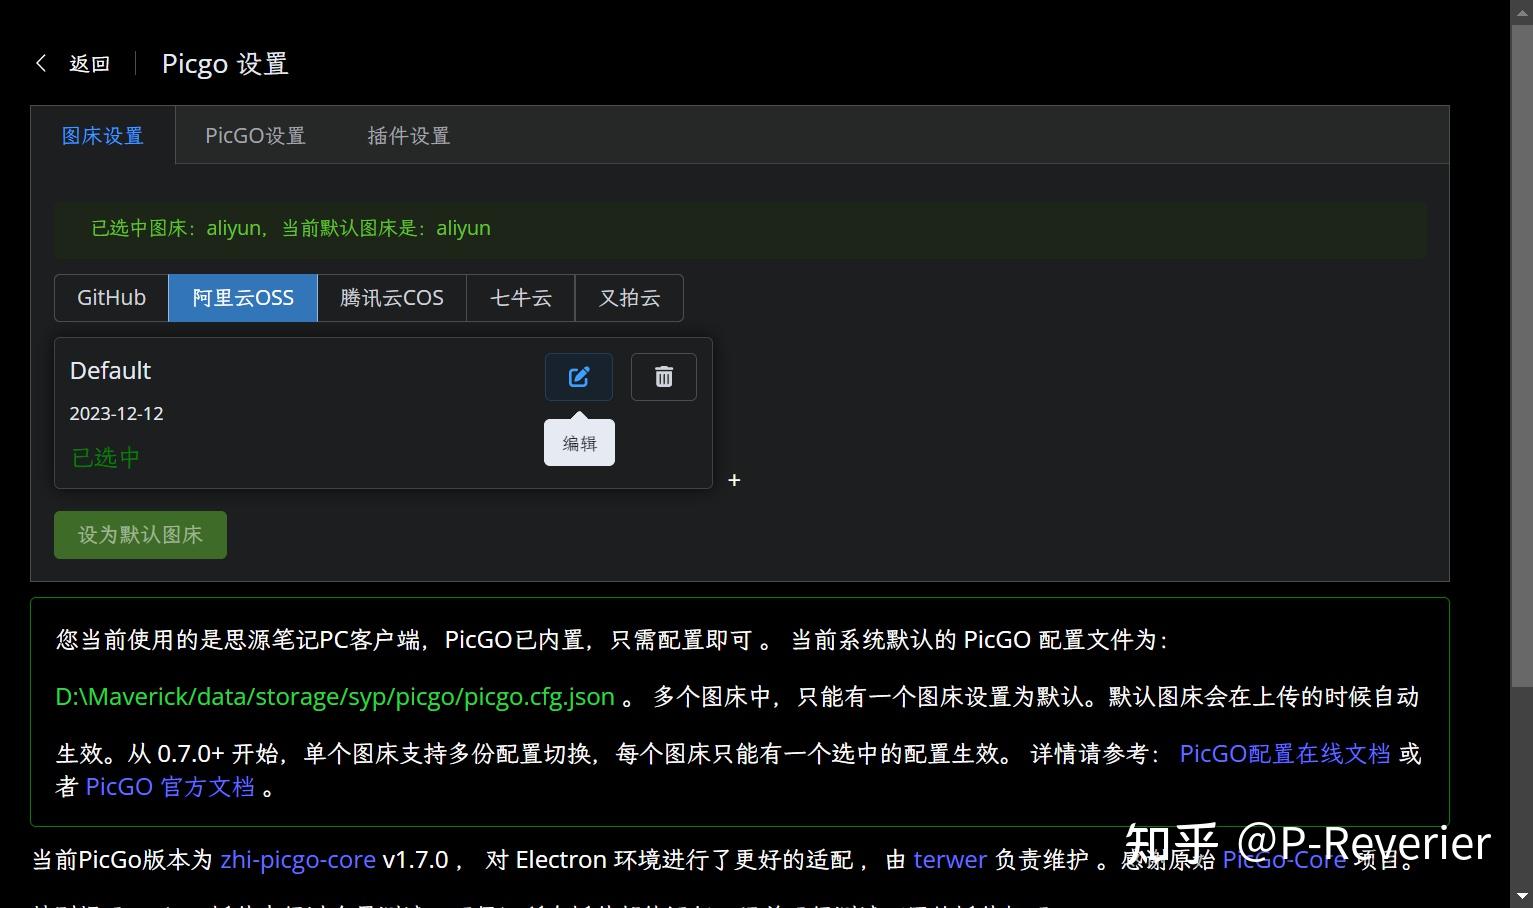Open the PicGO配置在线文档 link
This screenshot has height=908, width=1533.
(1284, 753)
